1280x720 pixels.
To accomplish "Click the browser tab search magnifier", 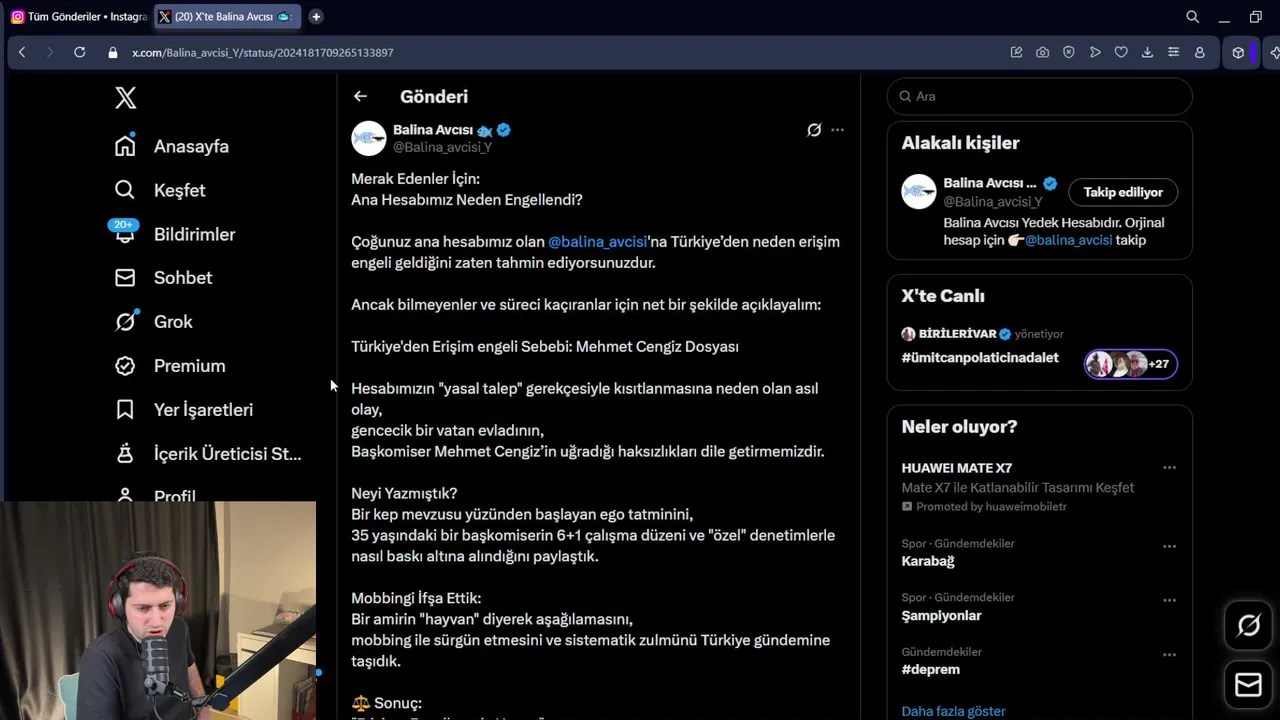I will pos(1192,17).
